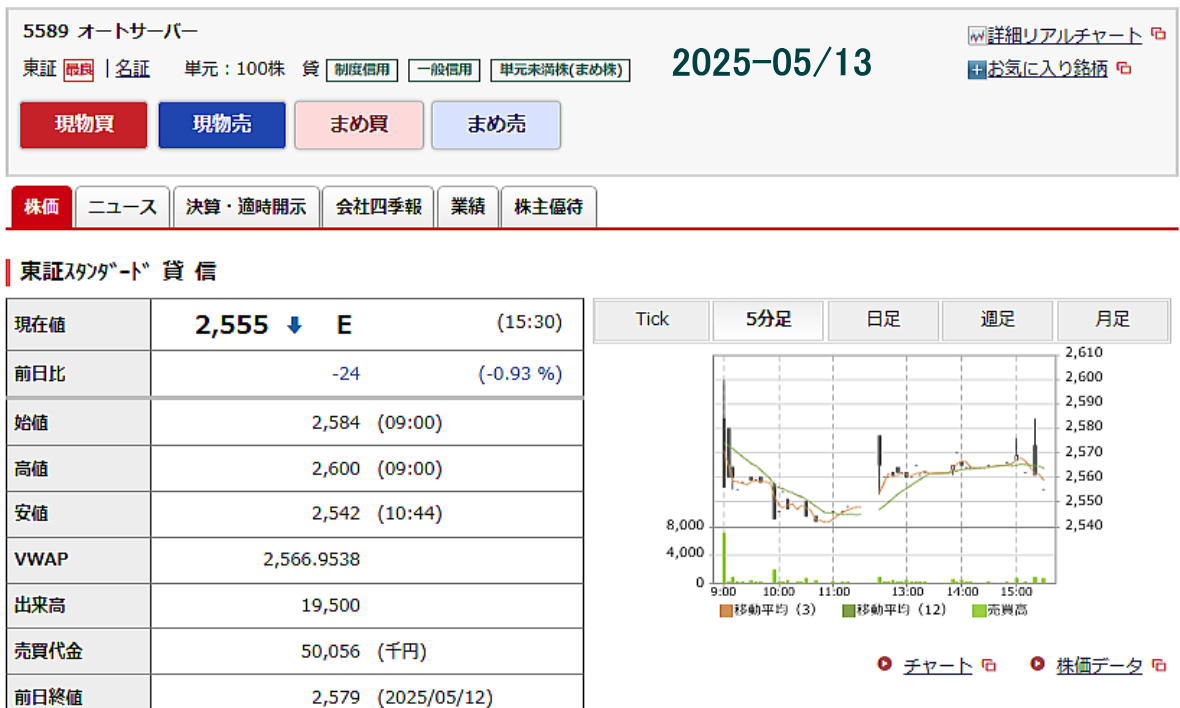
Task: Click the 単元未満株(まめ株) badge
Action: point(561,70)
